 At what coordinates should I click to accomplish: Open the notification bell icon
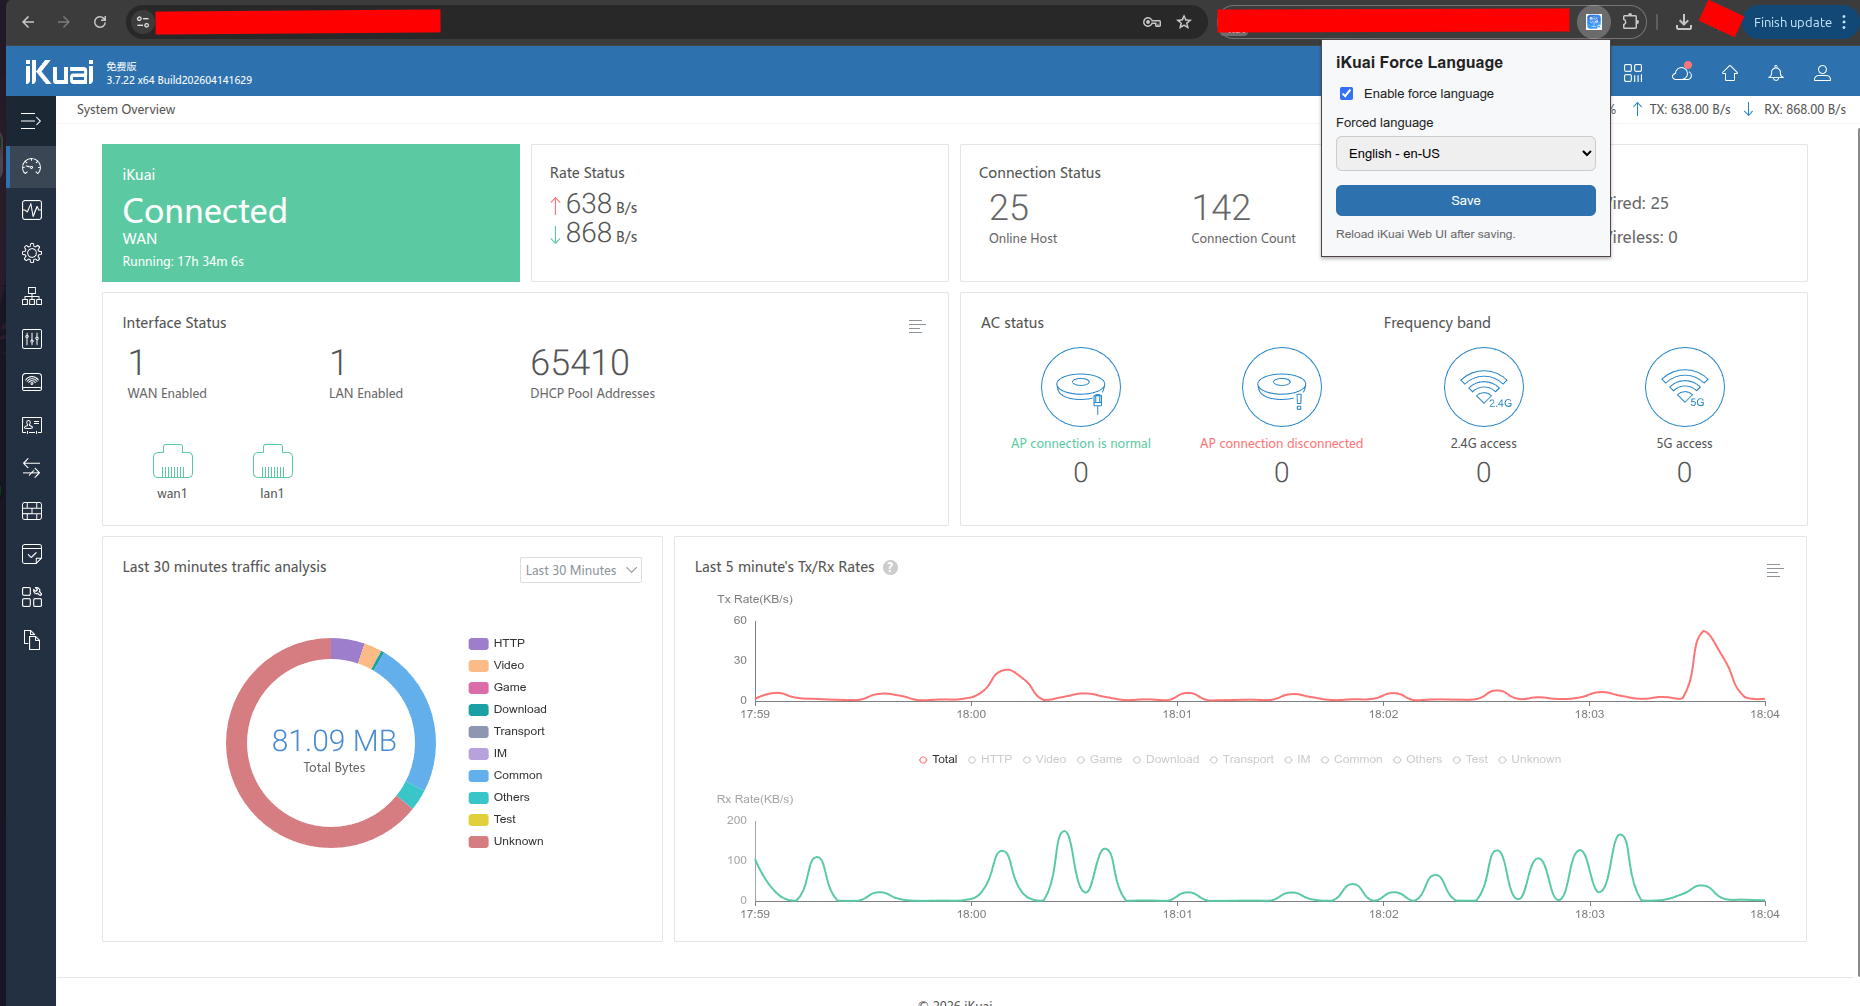[x=1776, y=73]
